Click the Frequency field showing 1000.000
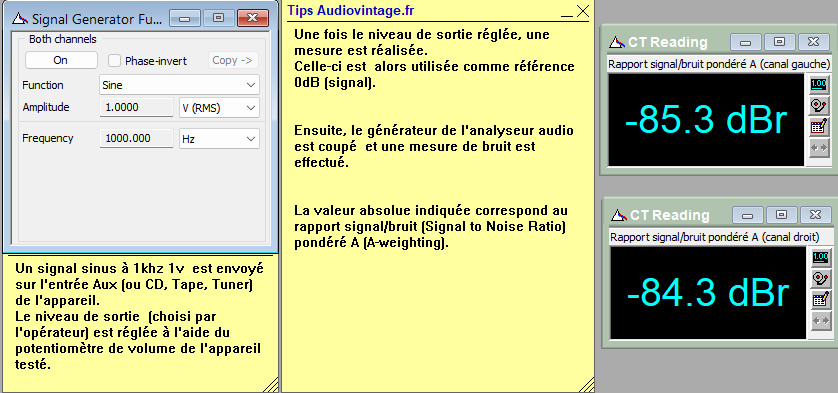Image resolution: width=838 pixels, height=393 pixels. (x=136, y=138)
